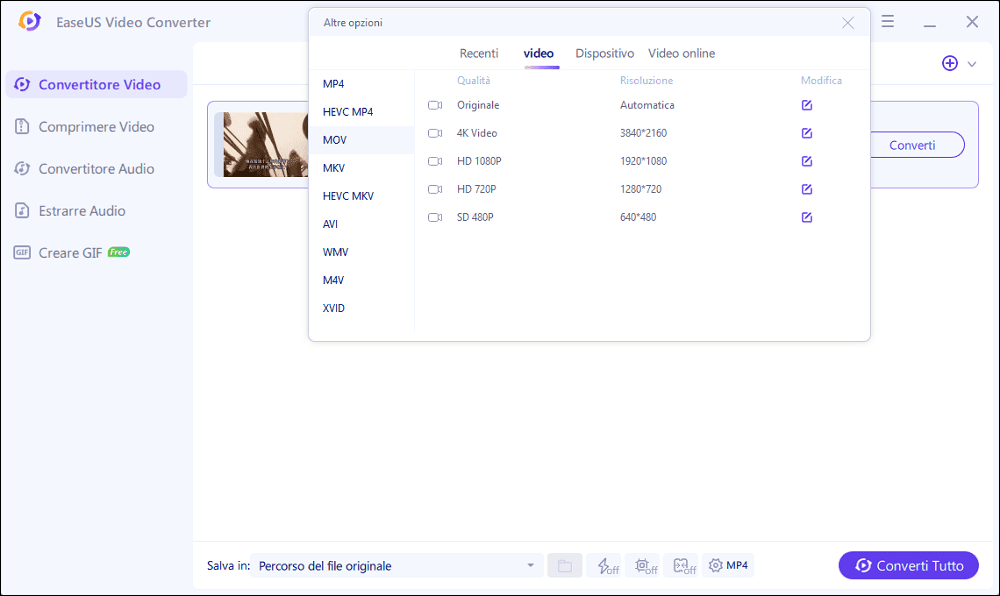Switch to the Video online tab

(x=681, y=54)
